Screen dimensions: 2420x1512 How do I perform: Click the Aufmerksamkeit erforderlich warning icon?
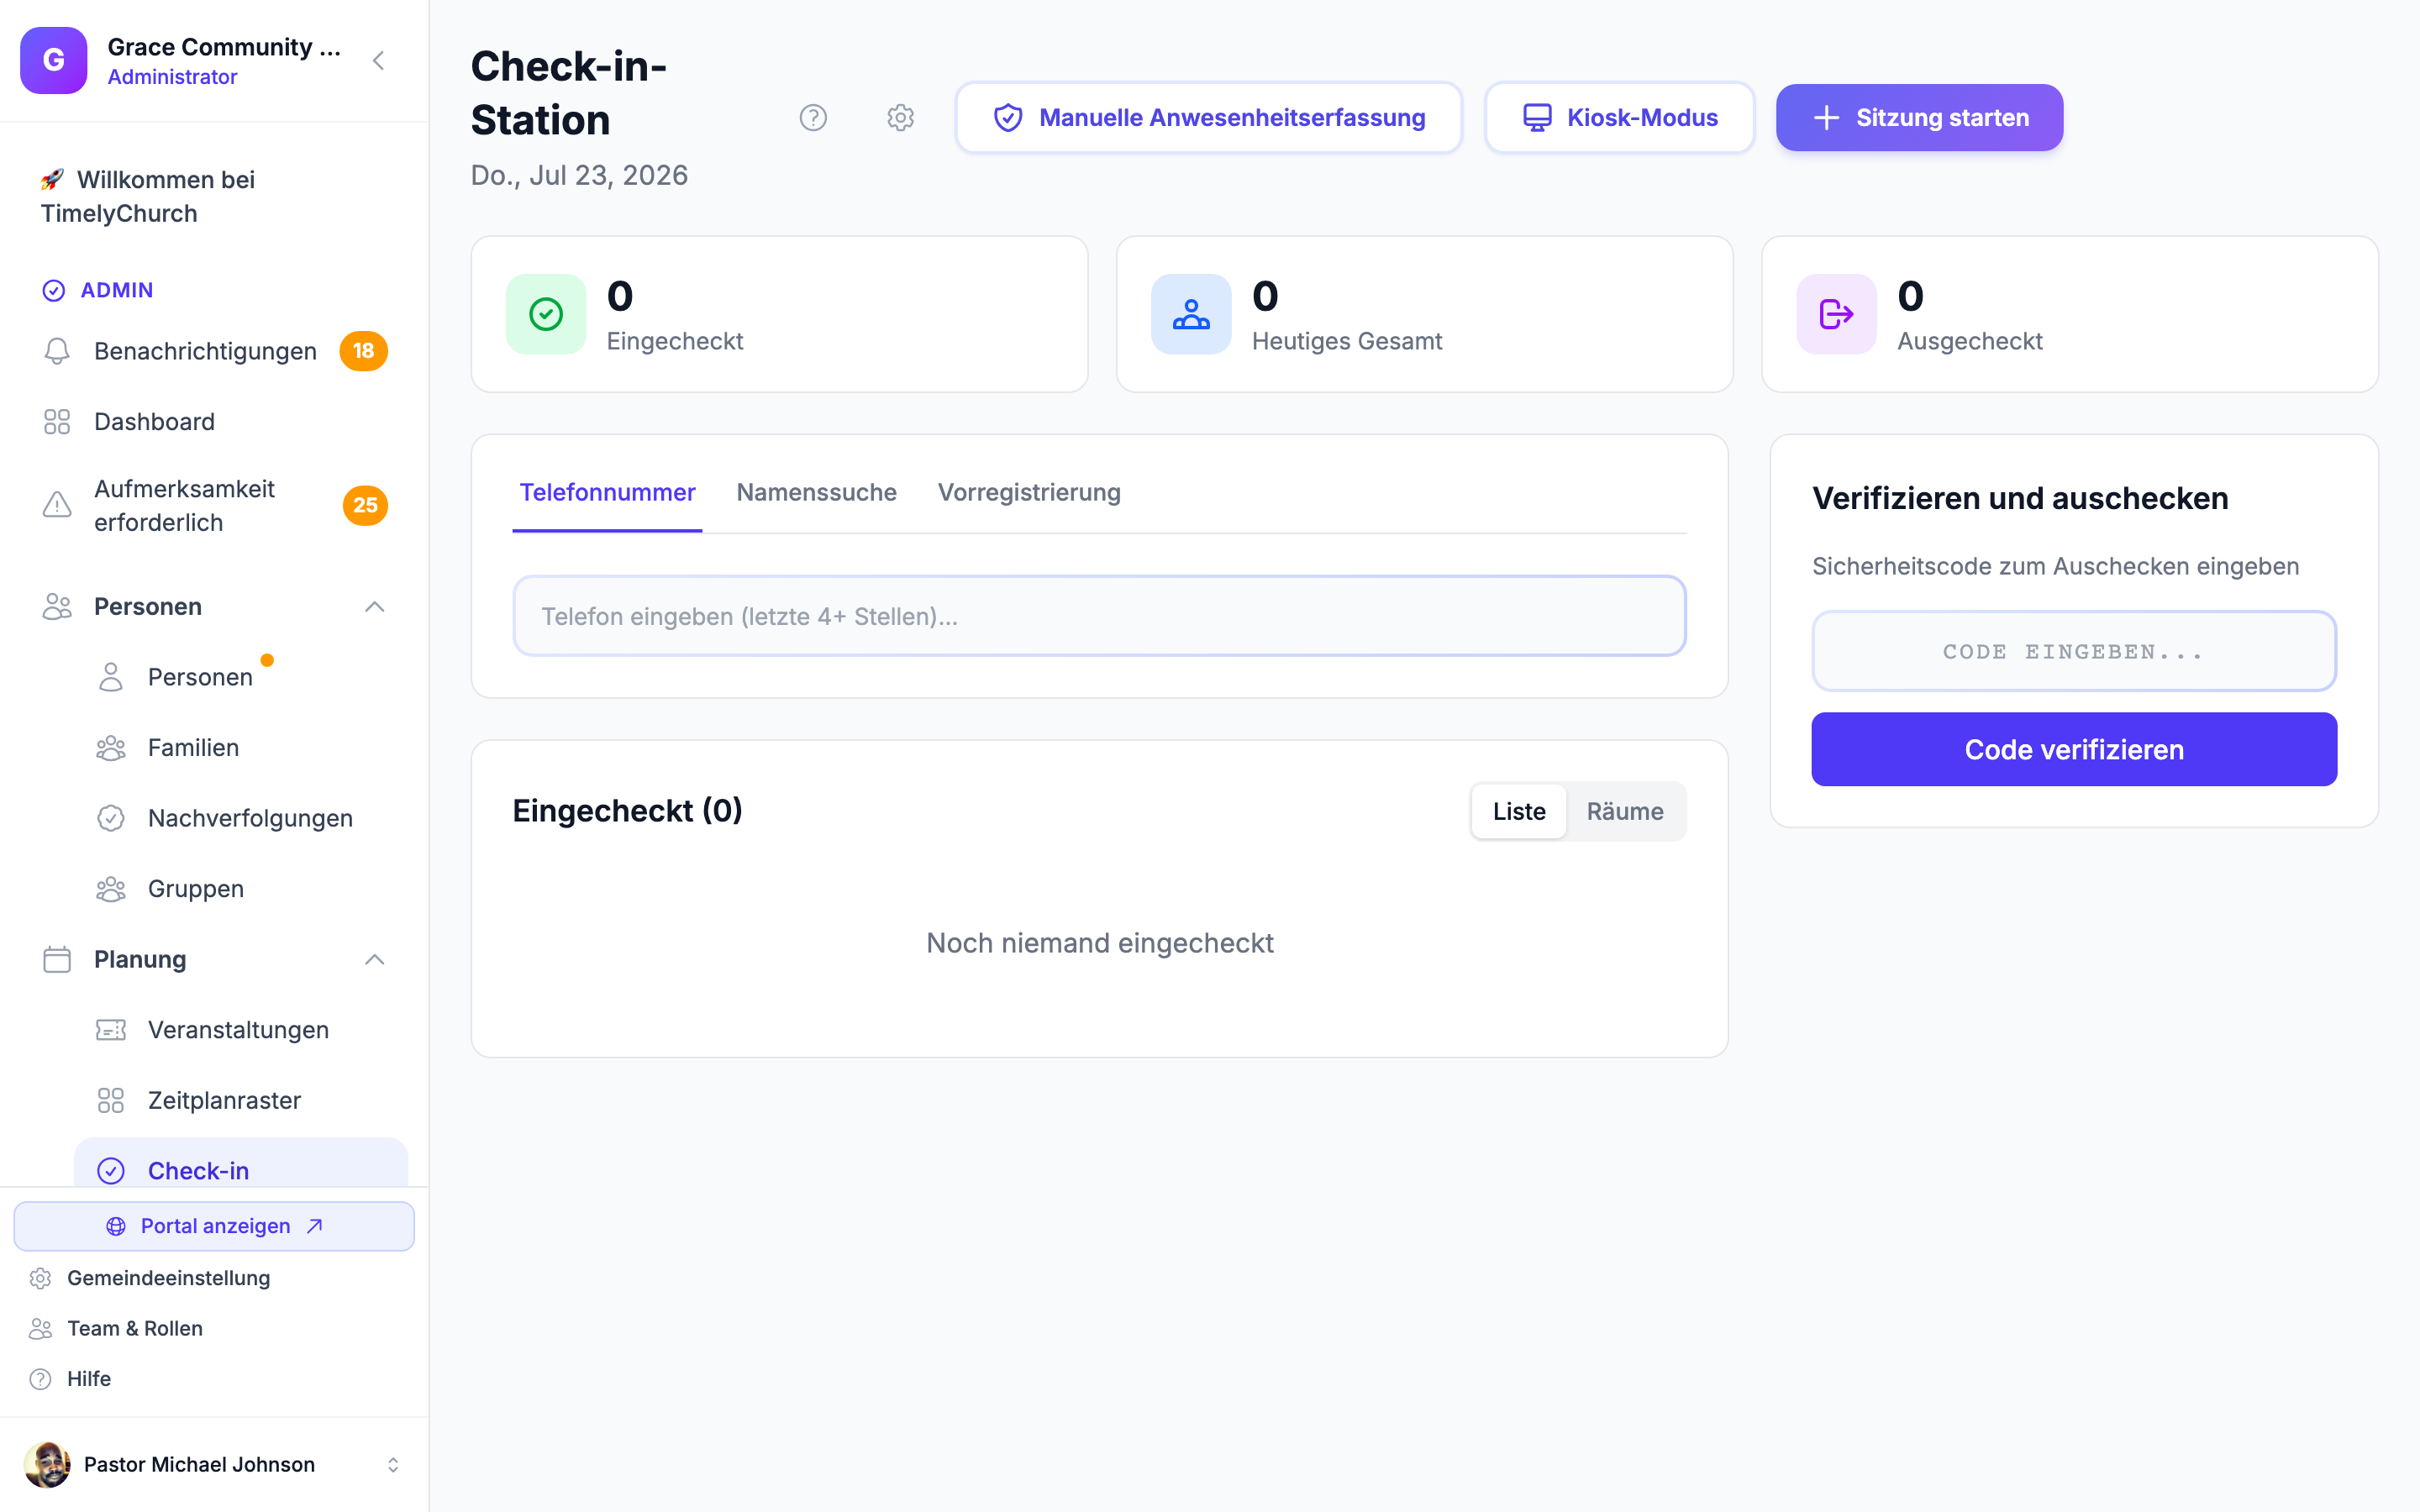(57, 505)
